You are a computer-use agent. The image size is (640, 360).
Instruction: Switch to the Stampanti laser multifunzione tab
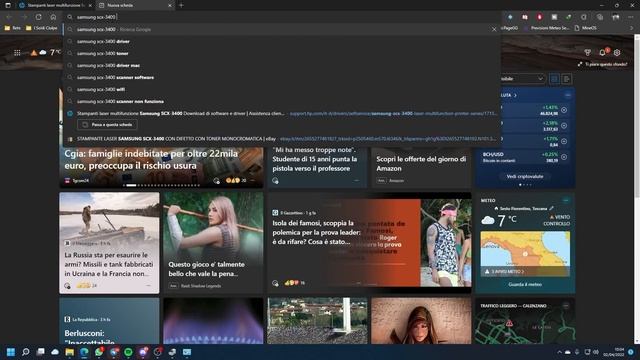(x=55, y=5)
